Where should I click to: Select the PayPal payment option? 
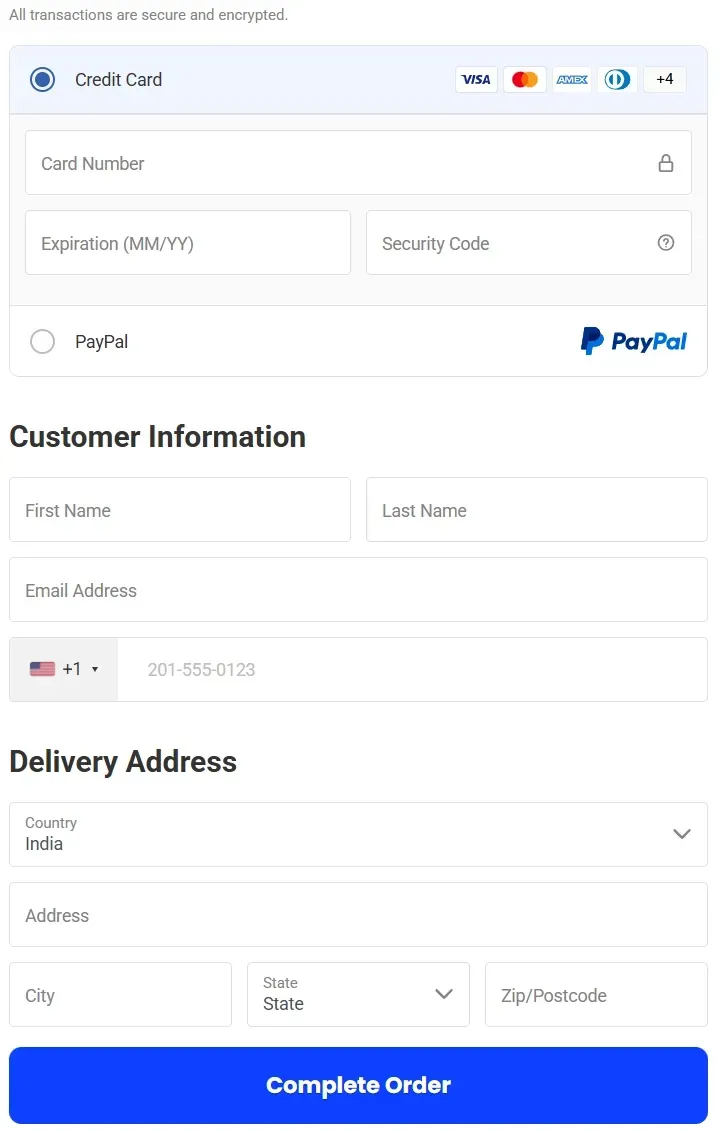coord(42,341)
